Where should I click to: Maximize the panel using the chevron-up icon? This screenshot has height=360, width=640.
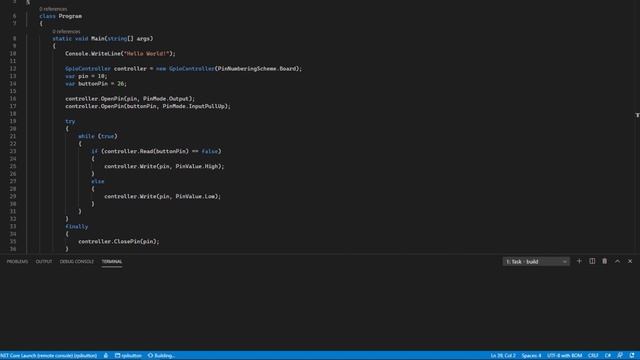coord(617,261)
